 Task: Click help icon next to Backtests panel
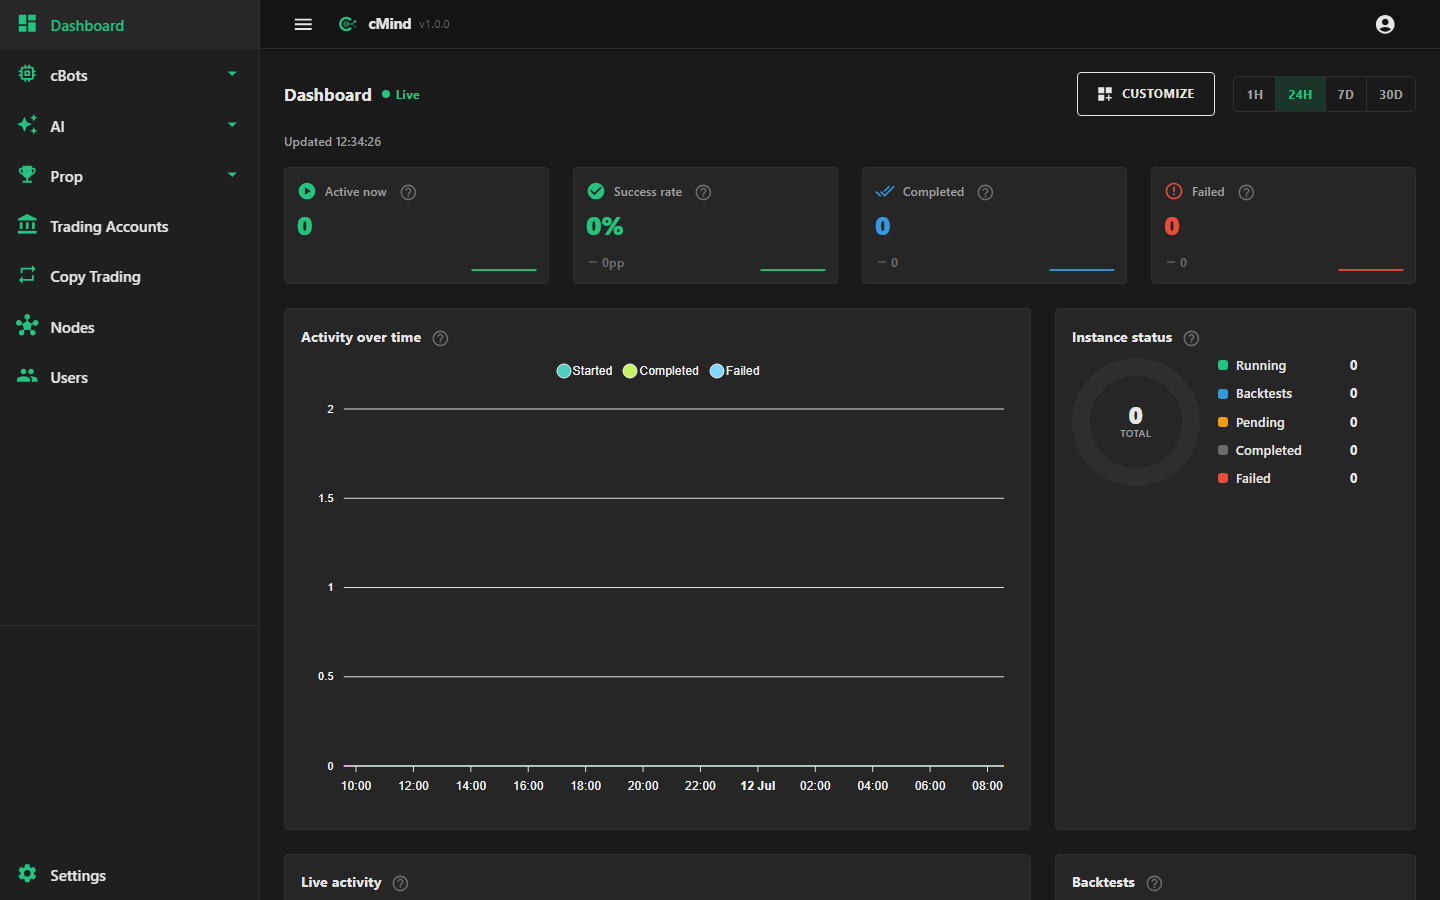(x=1154, y=883)
